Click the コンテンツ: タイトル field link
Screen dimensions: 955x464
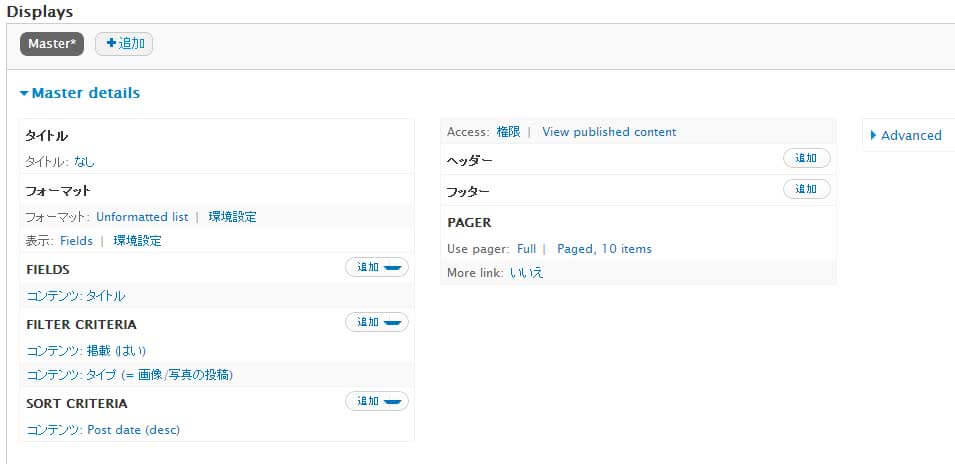[x=76, y=296]
